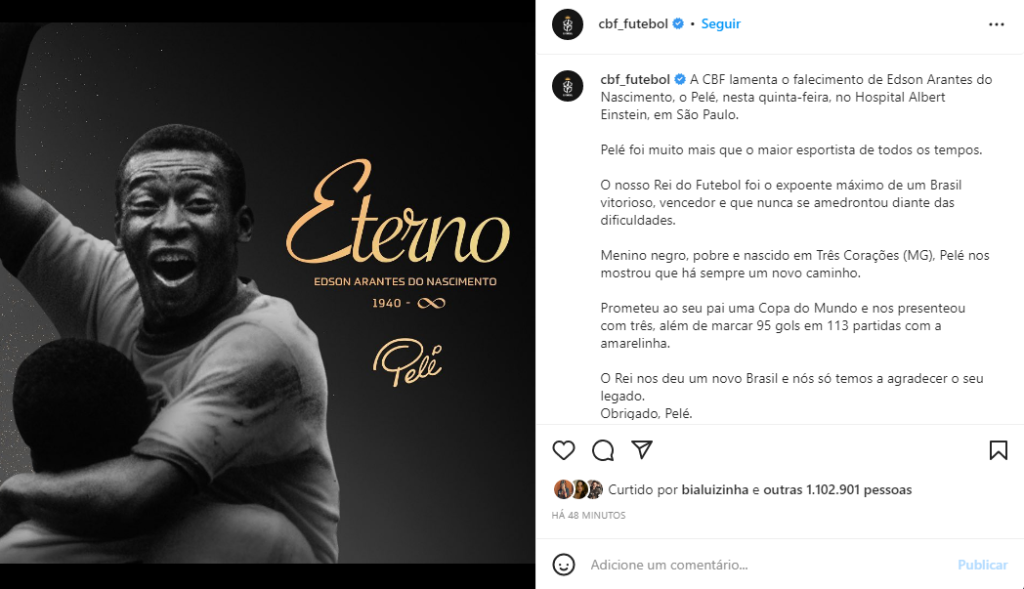The height and width of the screenshot is (589, 1024).
Task: Click the liker avatars next to Curtido por
Action: [578, 489]
